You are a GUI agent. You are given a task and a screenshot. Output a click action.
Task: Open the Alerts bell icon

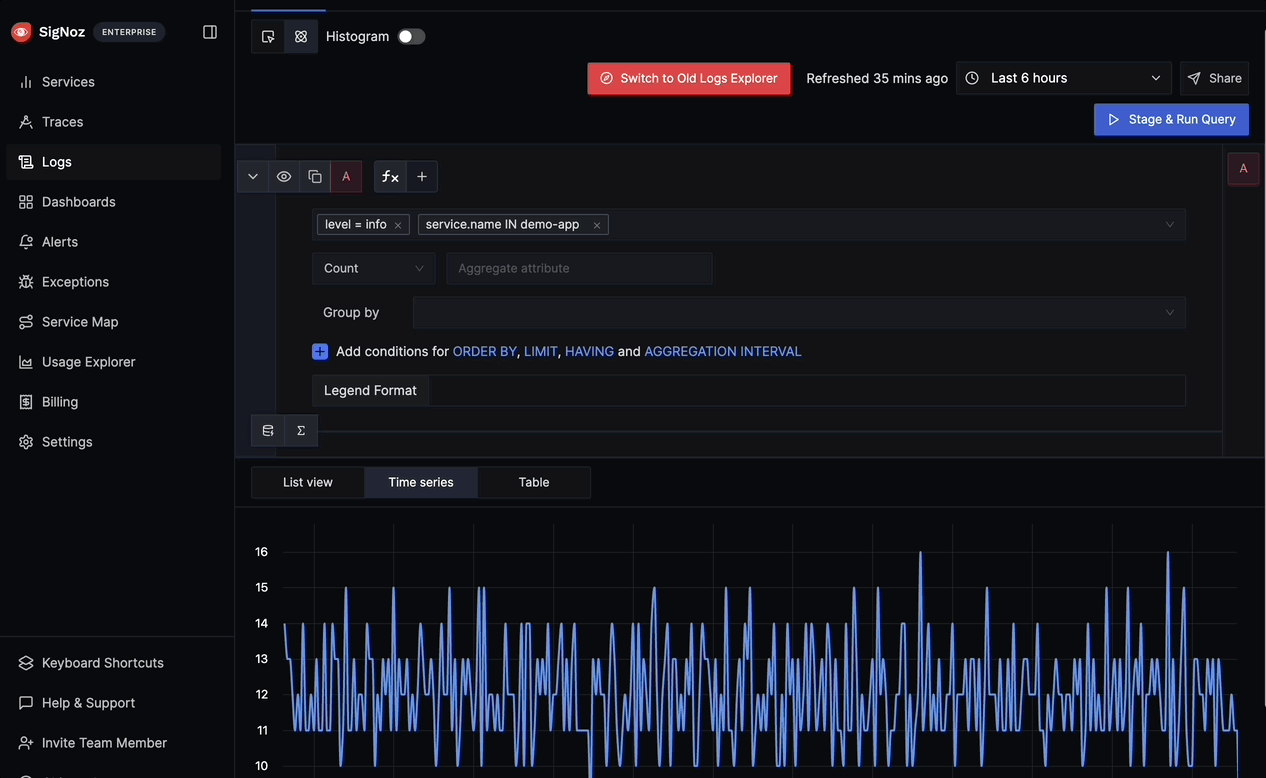click(26, 242)
